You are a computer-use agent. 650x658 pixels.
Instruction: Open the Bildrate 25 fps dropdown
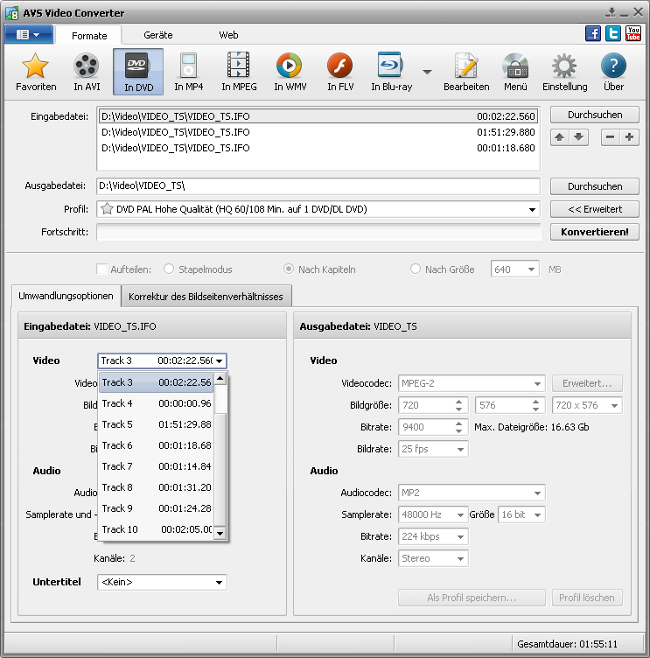tap(433, 449)
